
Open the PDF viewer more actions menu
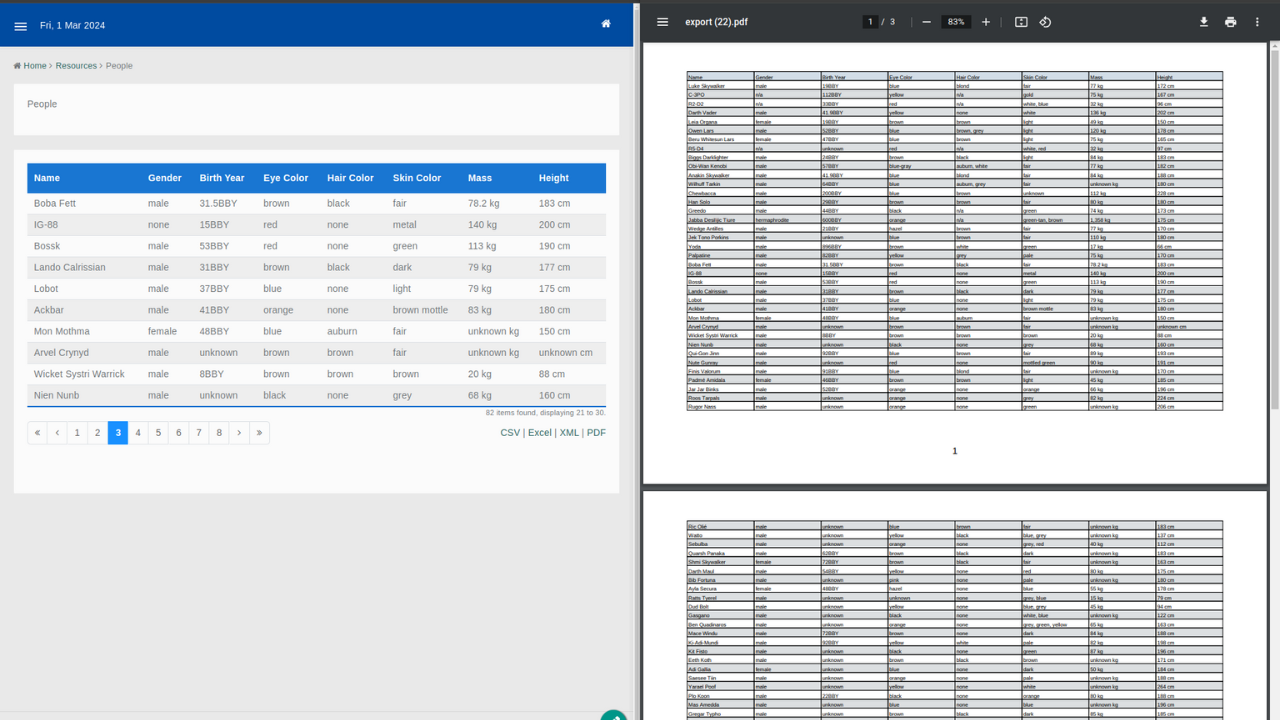point(1257,22)
